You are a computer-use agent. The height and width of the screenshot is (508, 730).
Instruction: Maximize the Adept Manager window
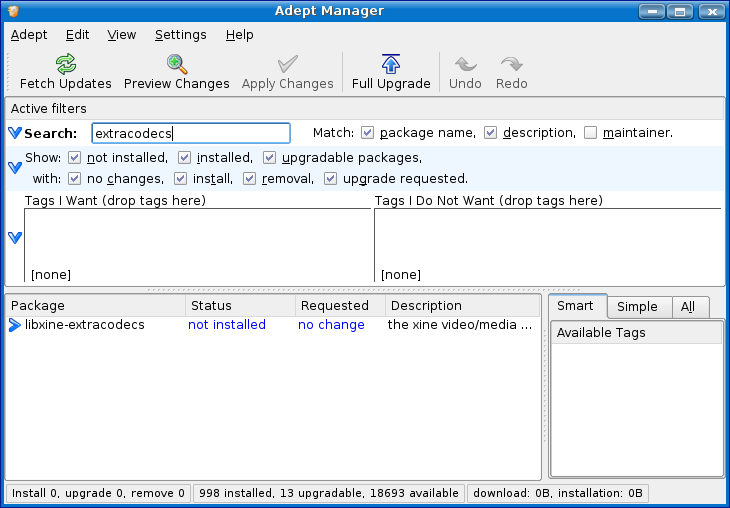tap(680, 11)
